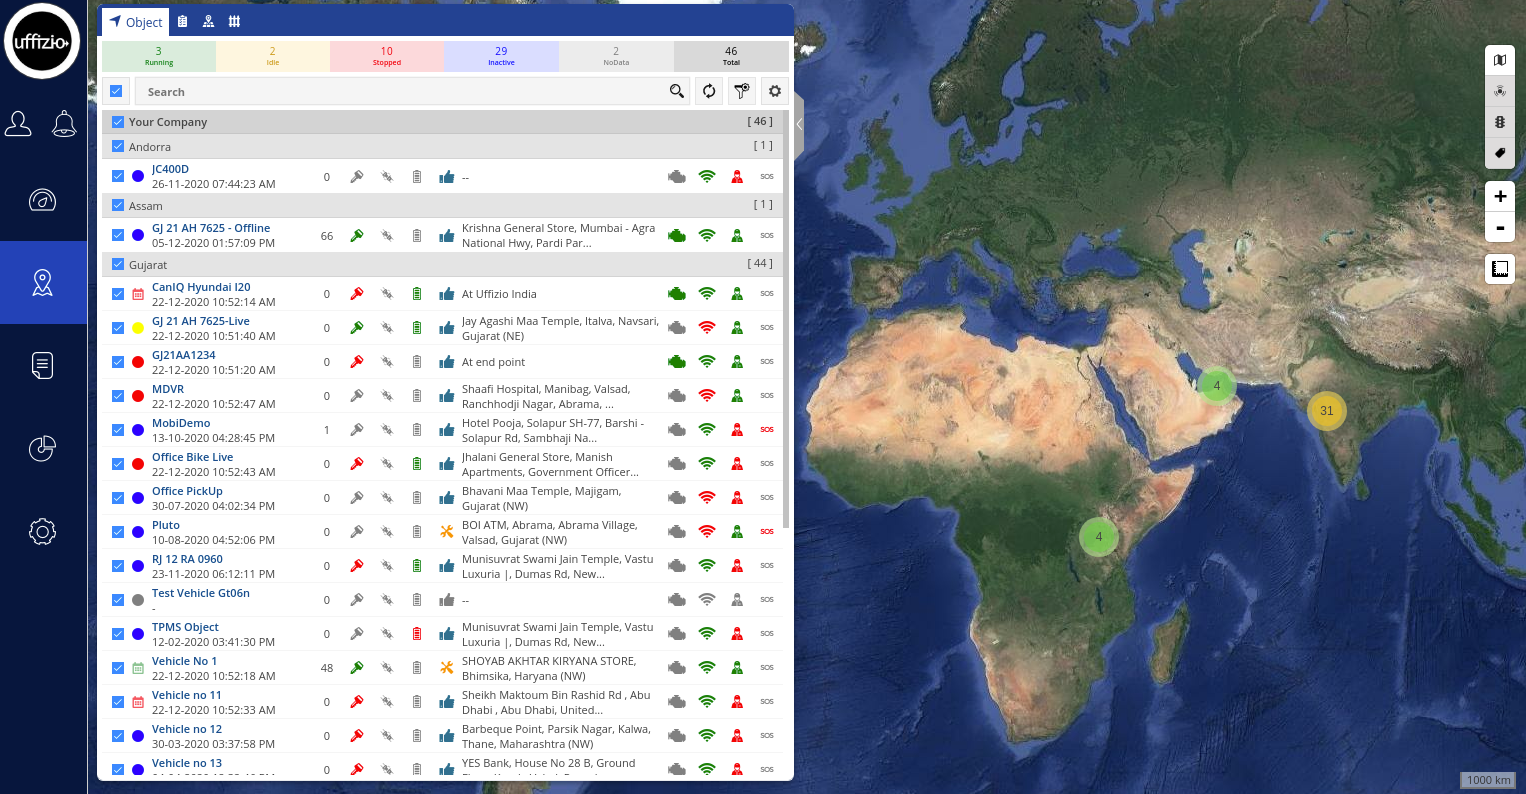
Task: Refresh the object list
Action: (709, 91)
